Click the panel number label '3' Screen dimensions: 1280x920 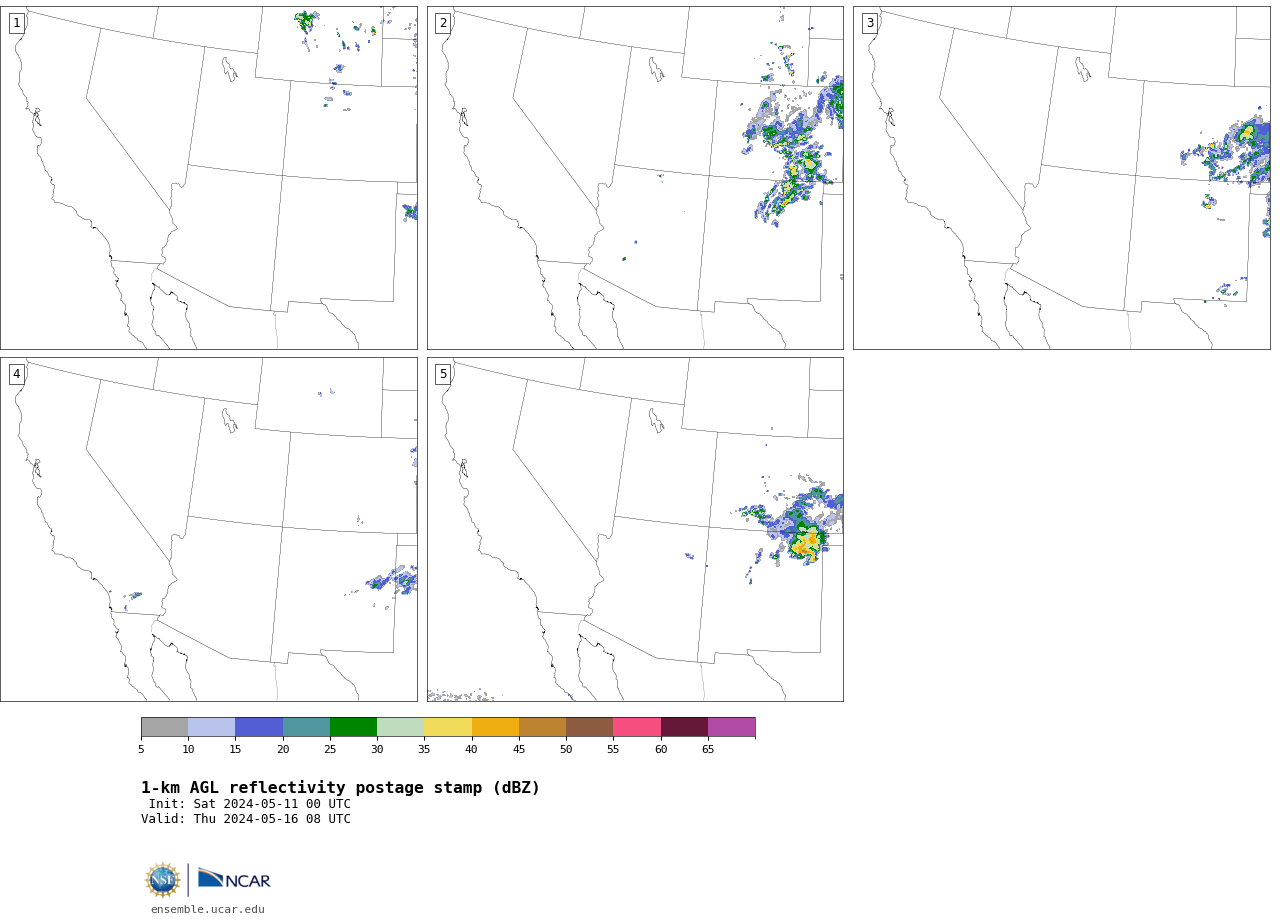pyautogui.click(x=869, y=23)
